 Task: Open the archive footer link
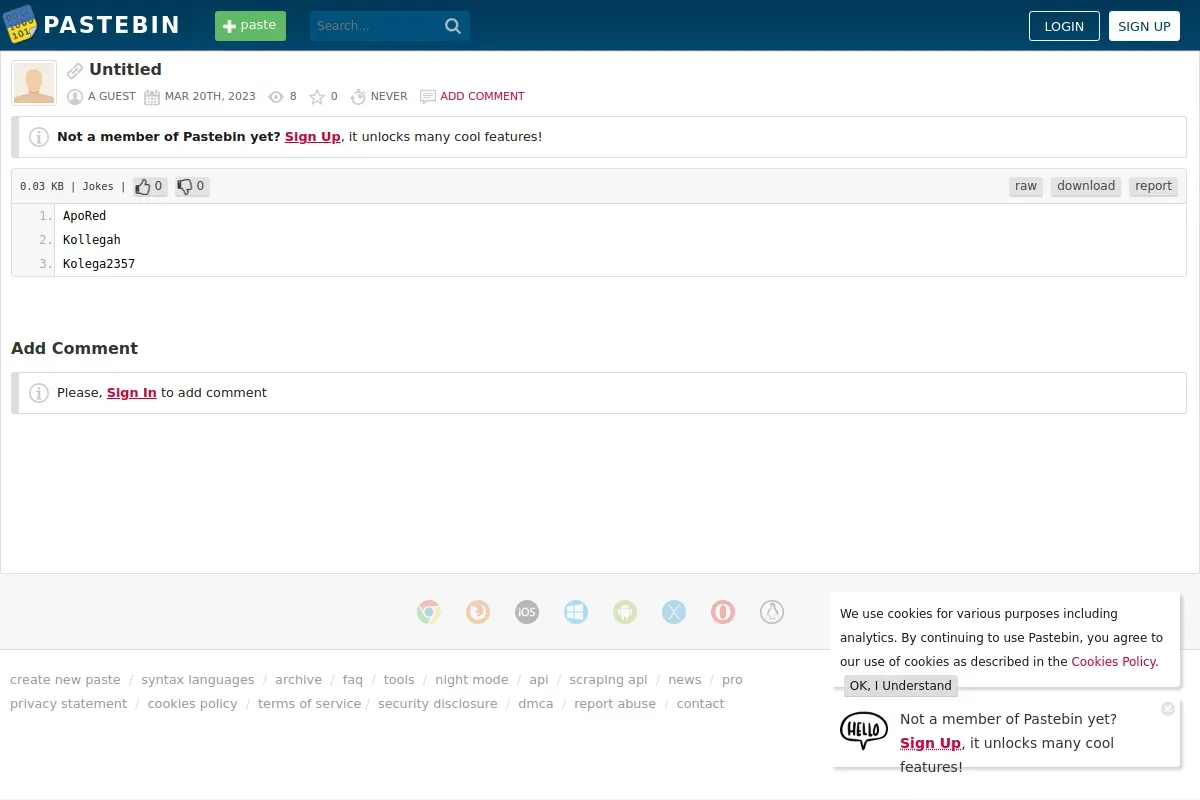pyautogui.click(x=298, y=680)
